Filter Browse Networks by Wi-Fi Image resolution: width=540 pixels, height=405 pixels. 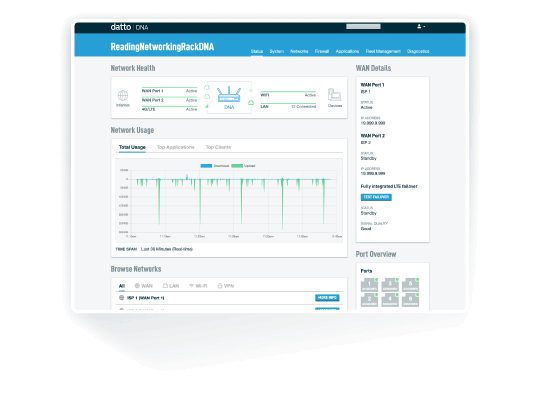coord(198,286)
